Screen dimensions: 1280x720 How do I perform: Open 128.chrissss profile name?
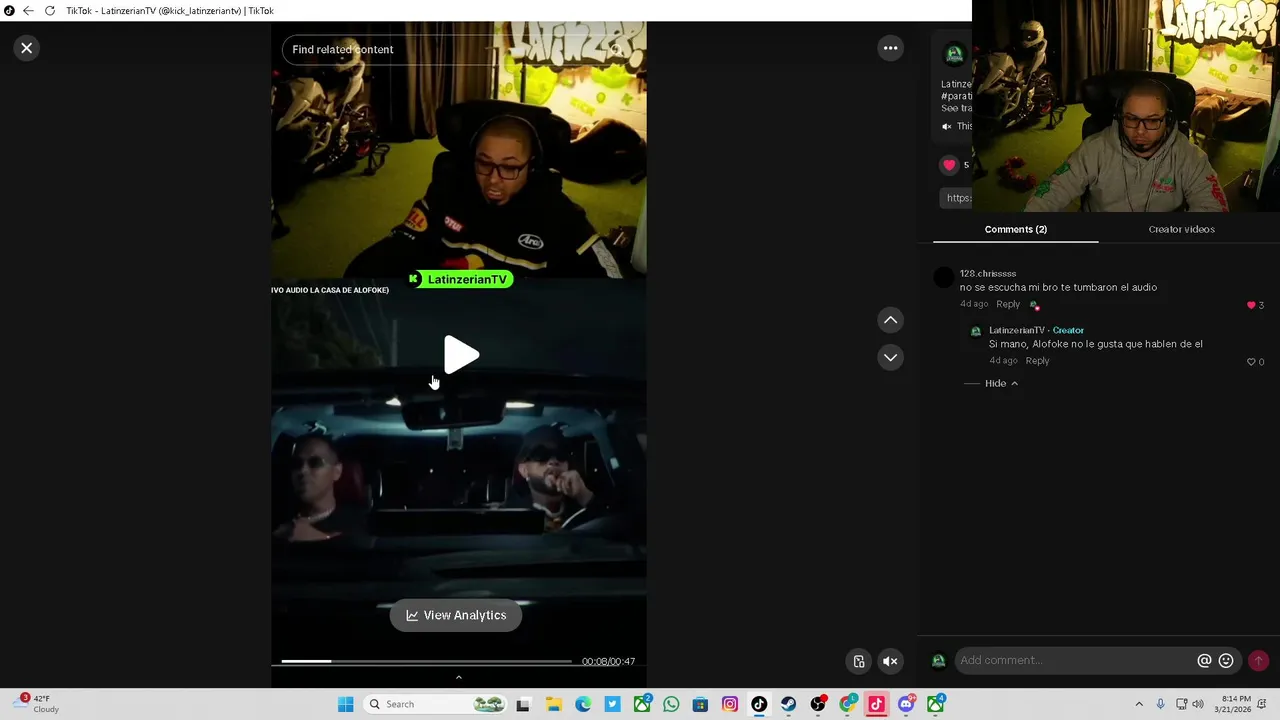[x=988, y=273]
